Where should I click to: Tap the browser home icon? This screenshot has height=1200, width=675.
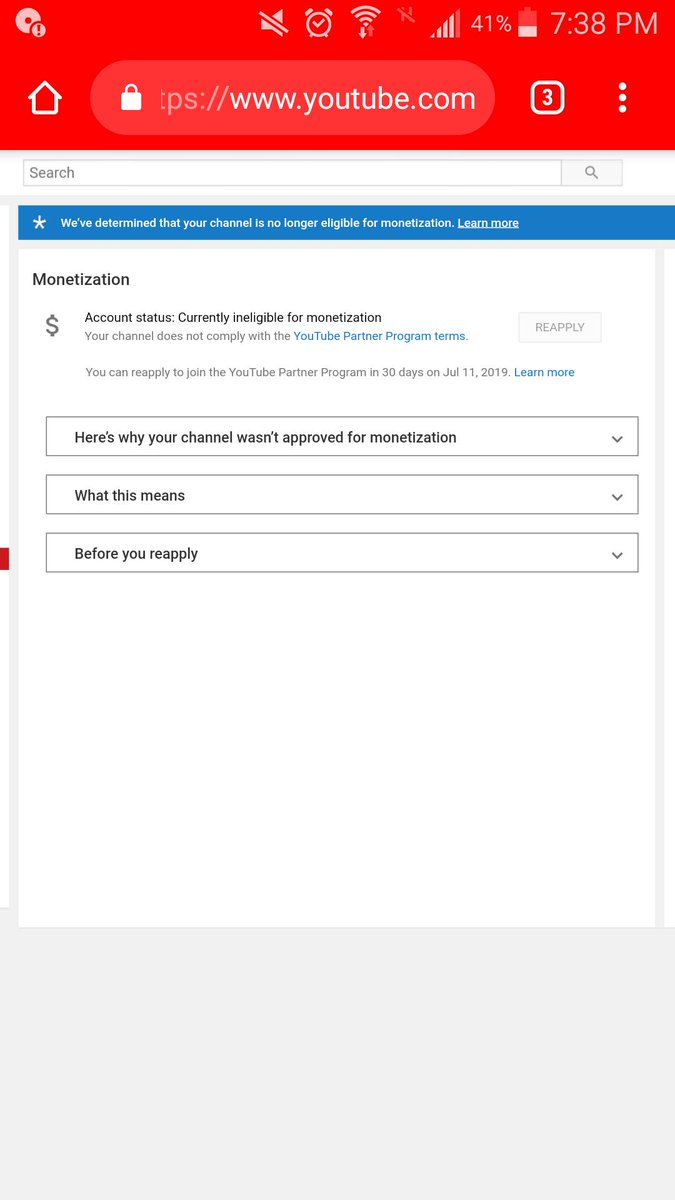(x=44, y=98)
